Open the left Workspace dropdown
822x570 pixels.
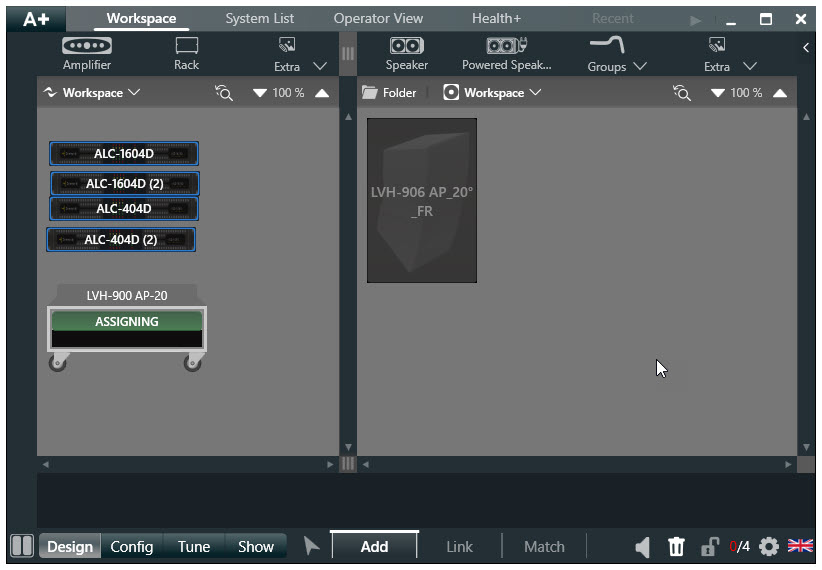tap(91, 93)
